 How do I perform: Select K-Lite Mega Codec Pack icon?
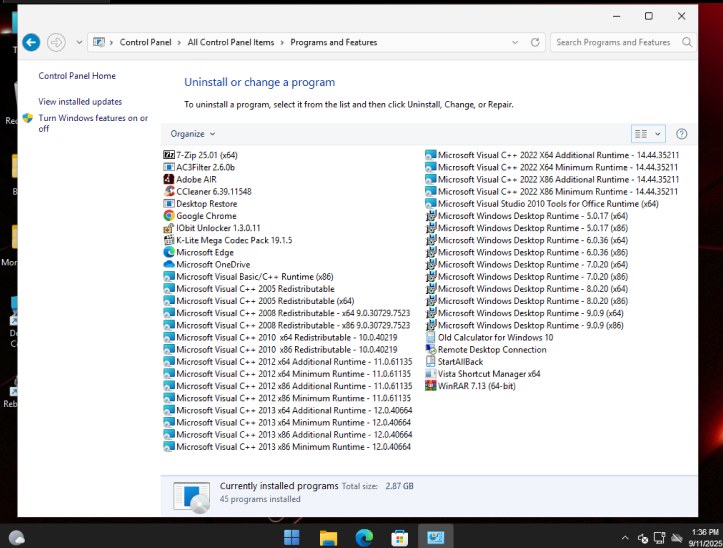(169, 240)
